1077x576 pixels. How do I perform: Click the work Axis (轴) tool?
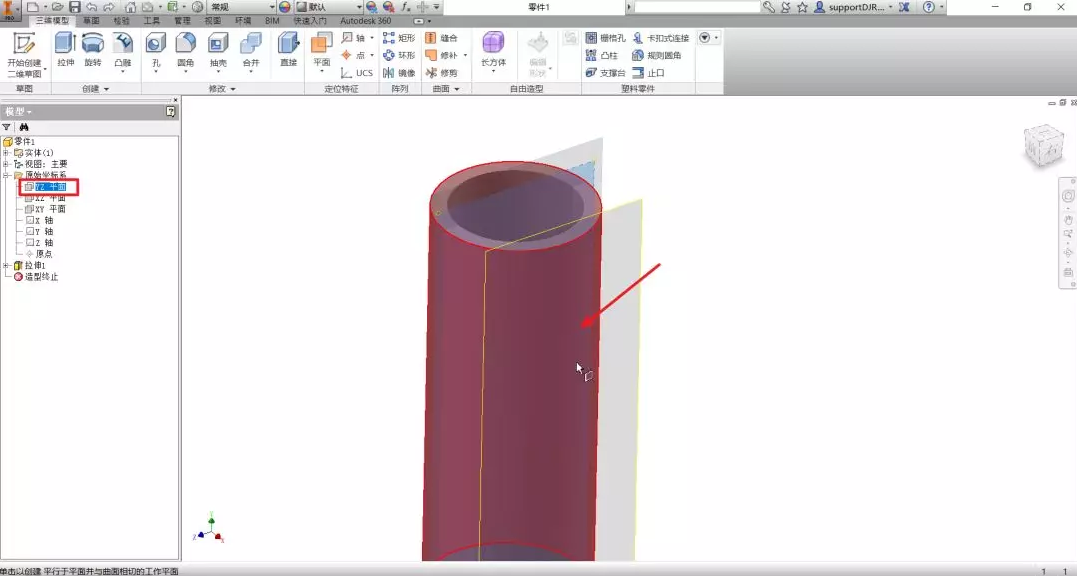pos(355,38)
